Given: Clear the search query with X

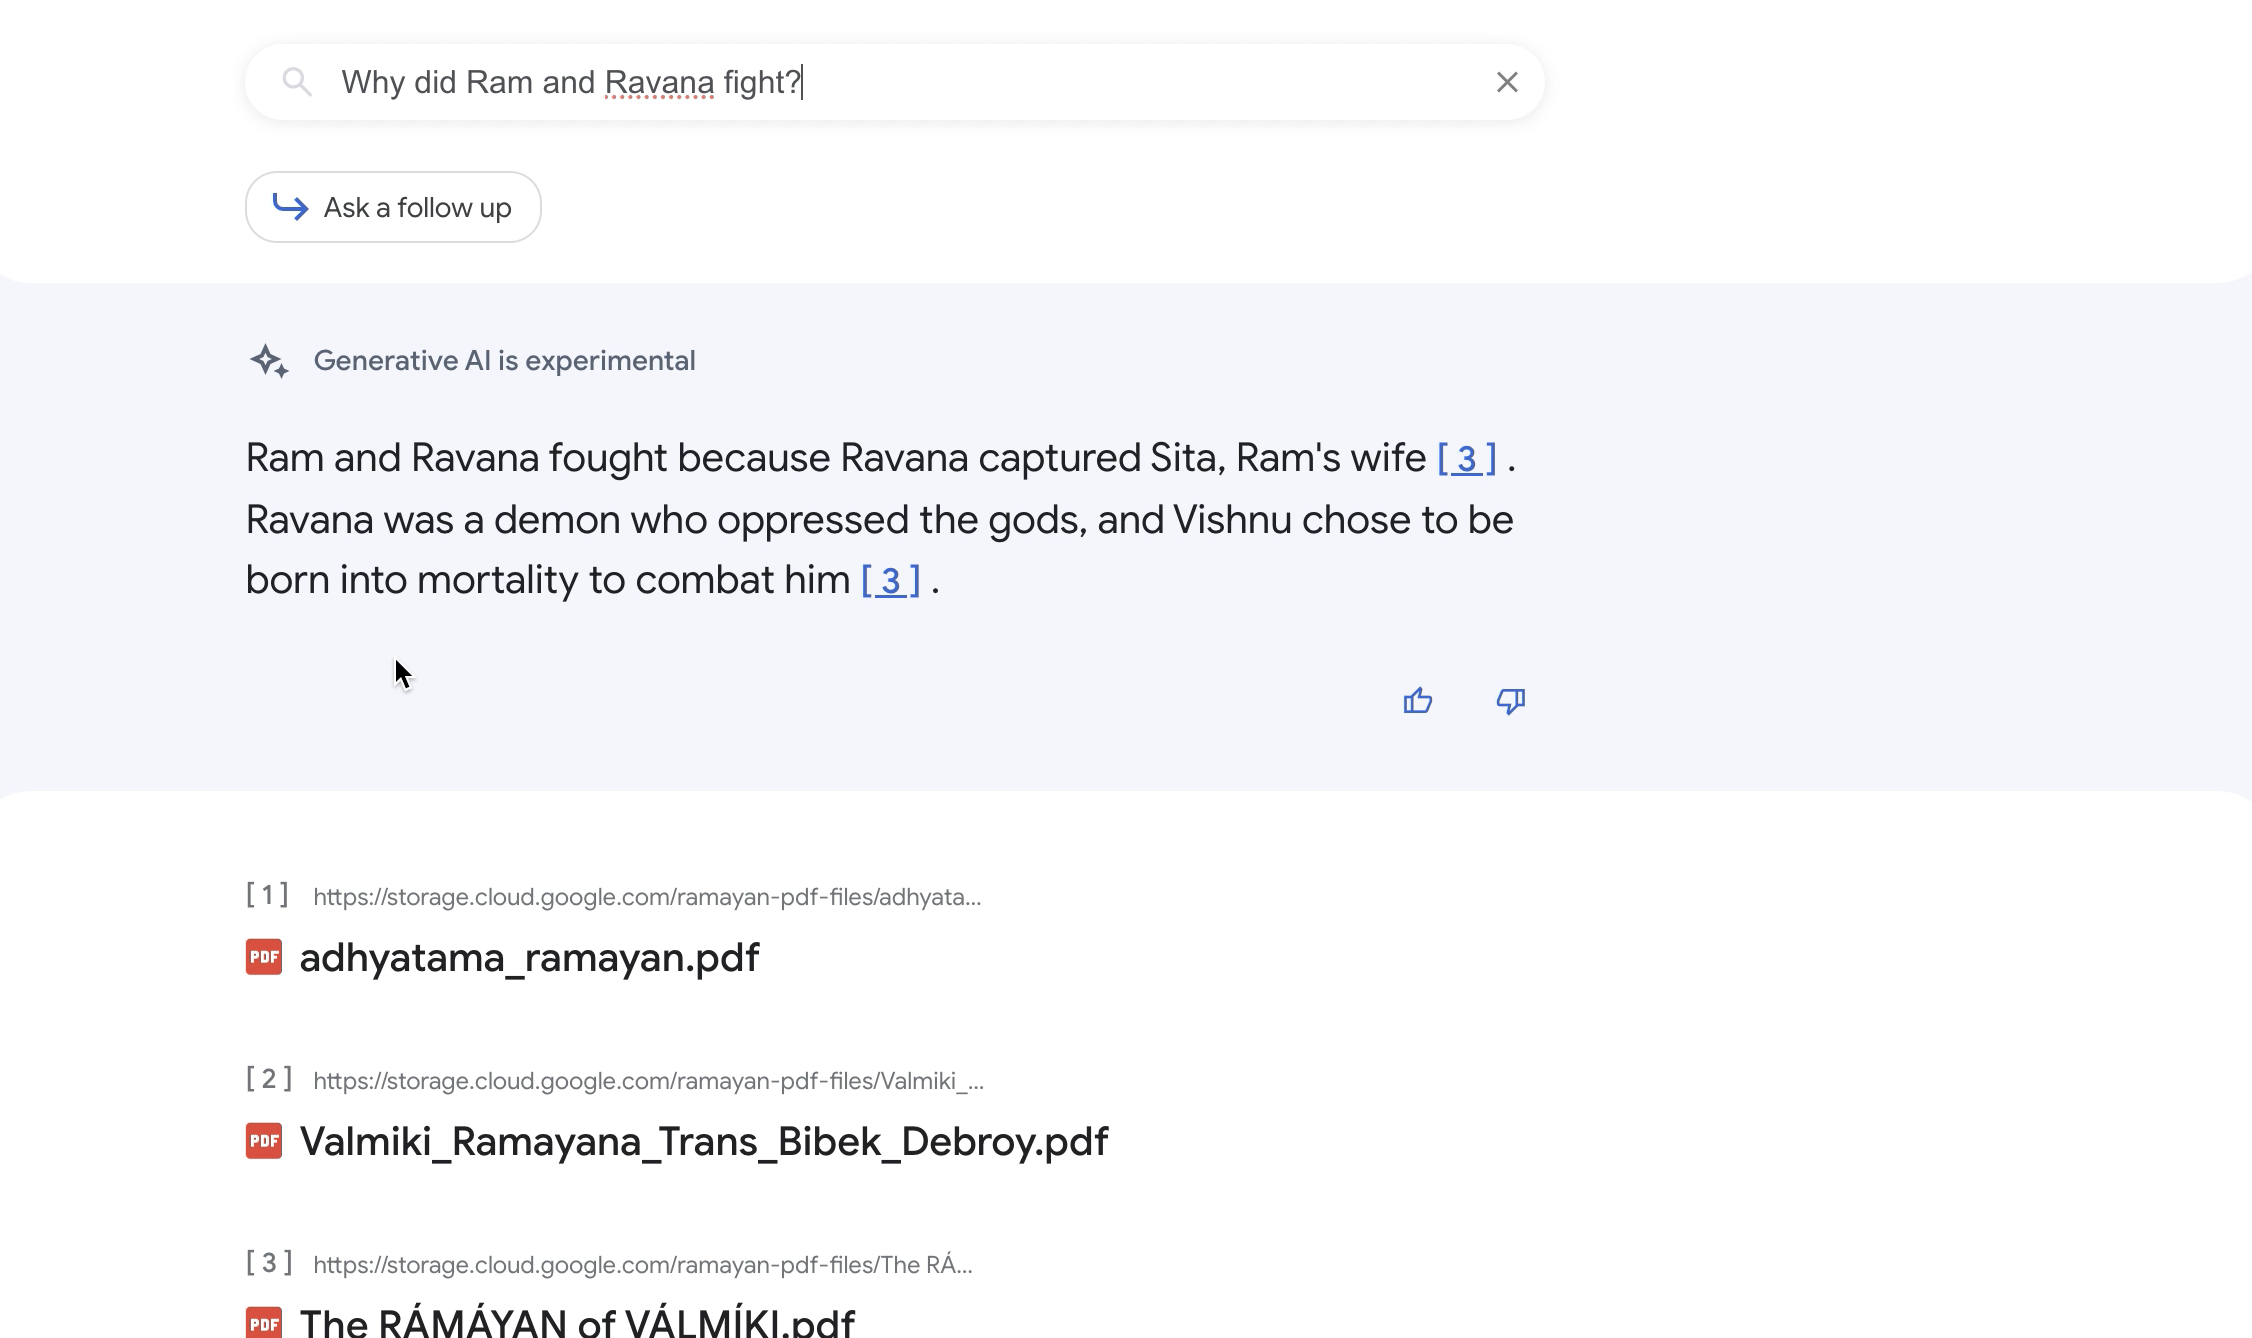Looking at the screenshot, I should 1506,82.
